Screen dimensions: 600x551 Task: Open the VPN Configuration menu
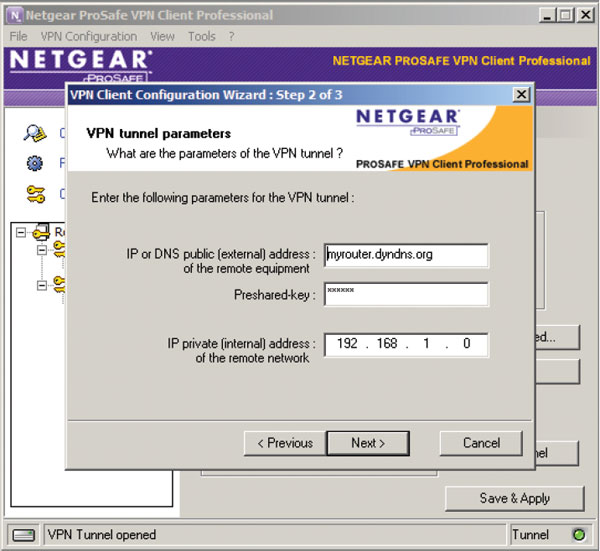(89, 36)
